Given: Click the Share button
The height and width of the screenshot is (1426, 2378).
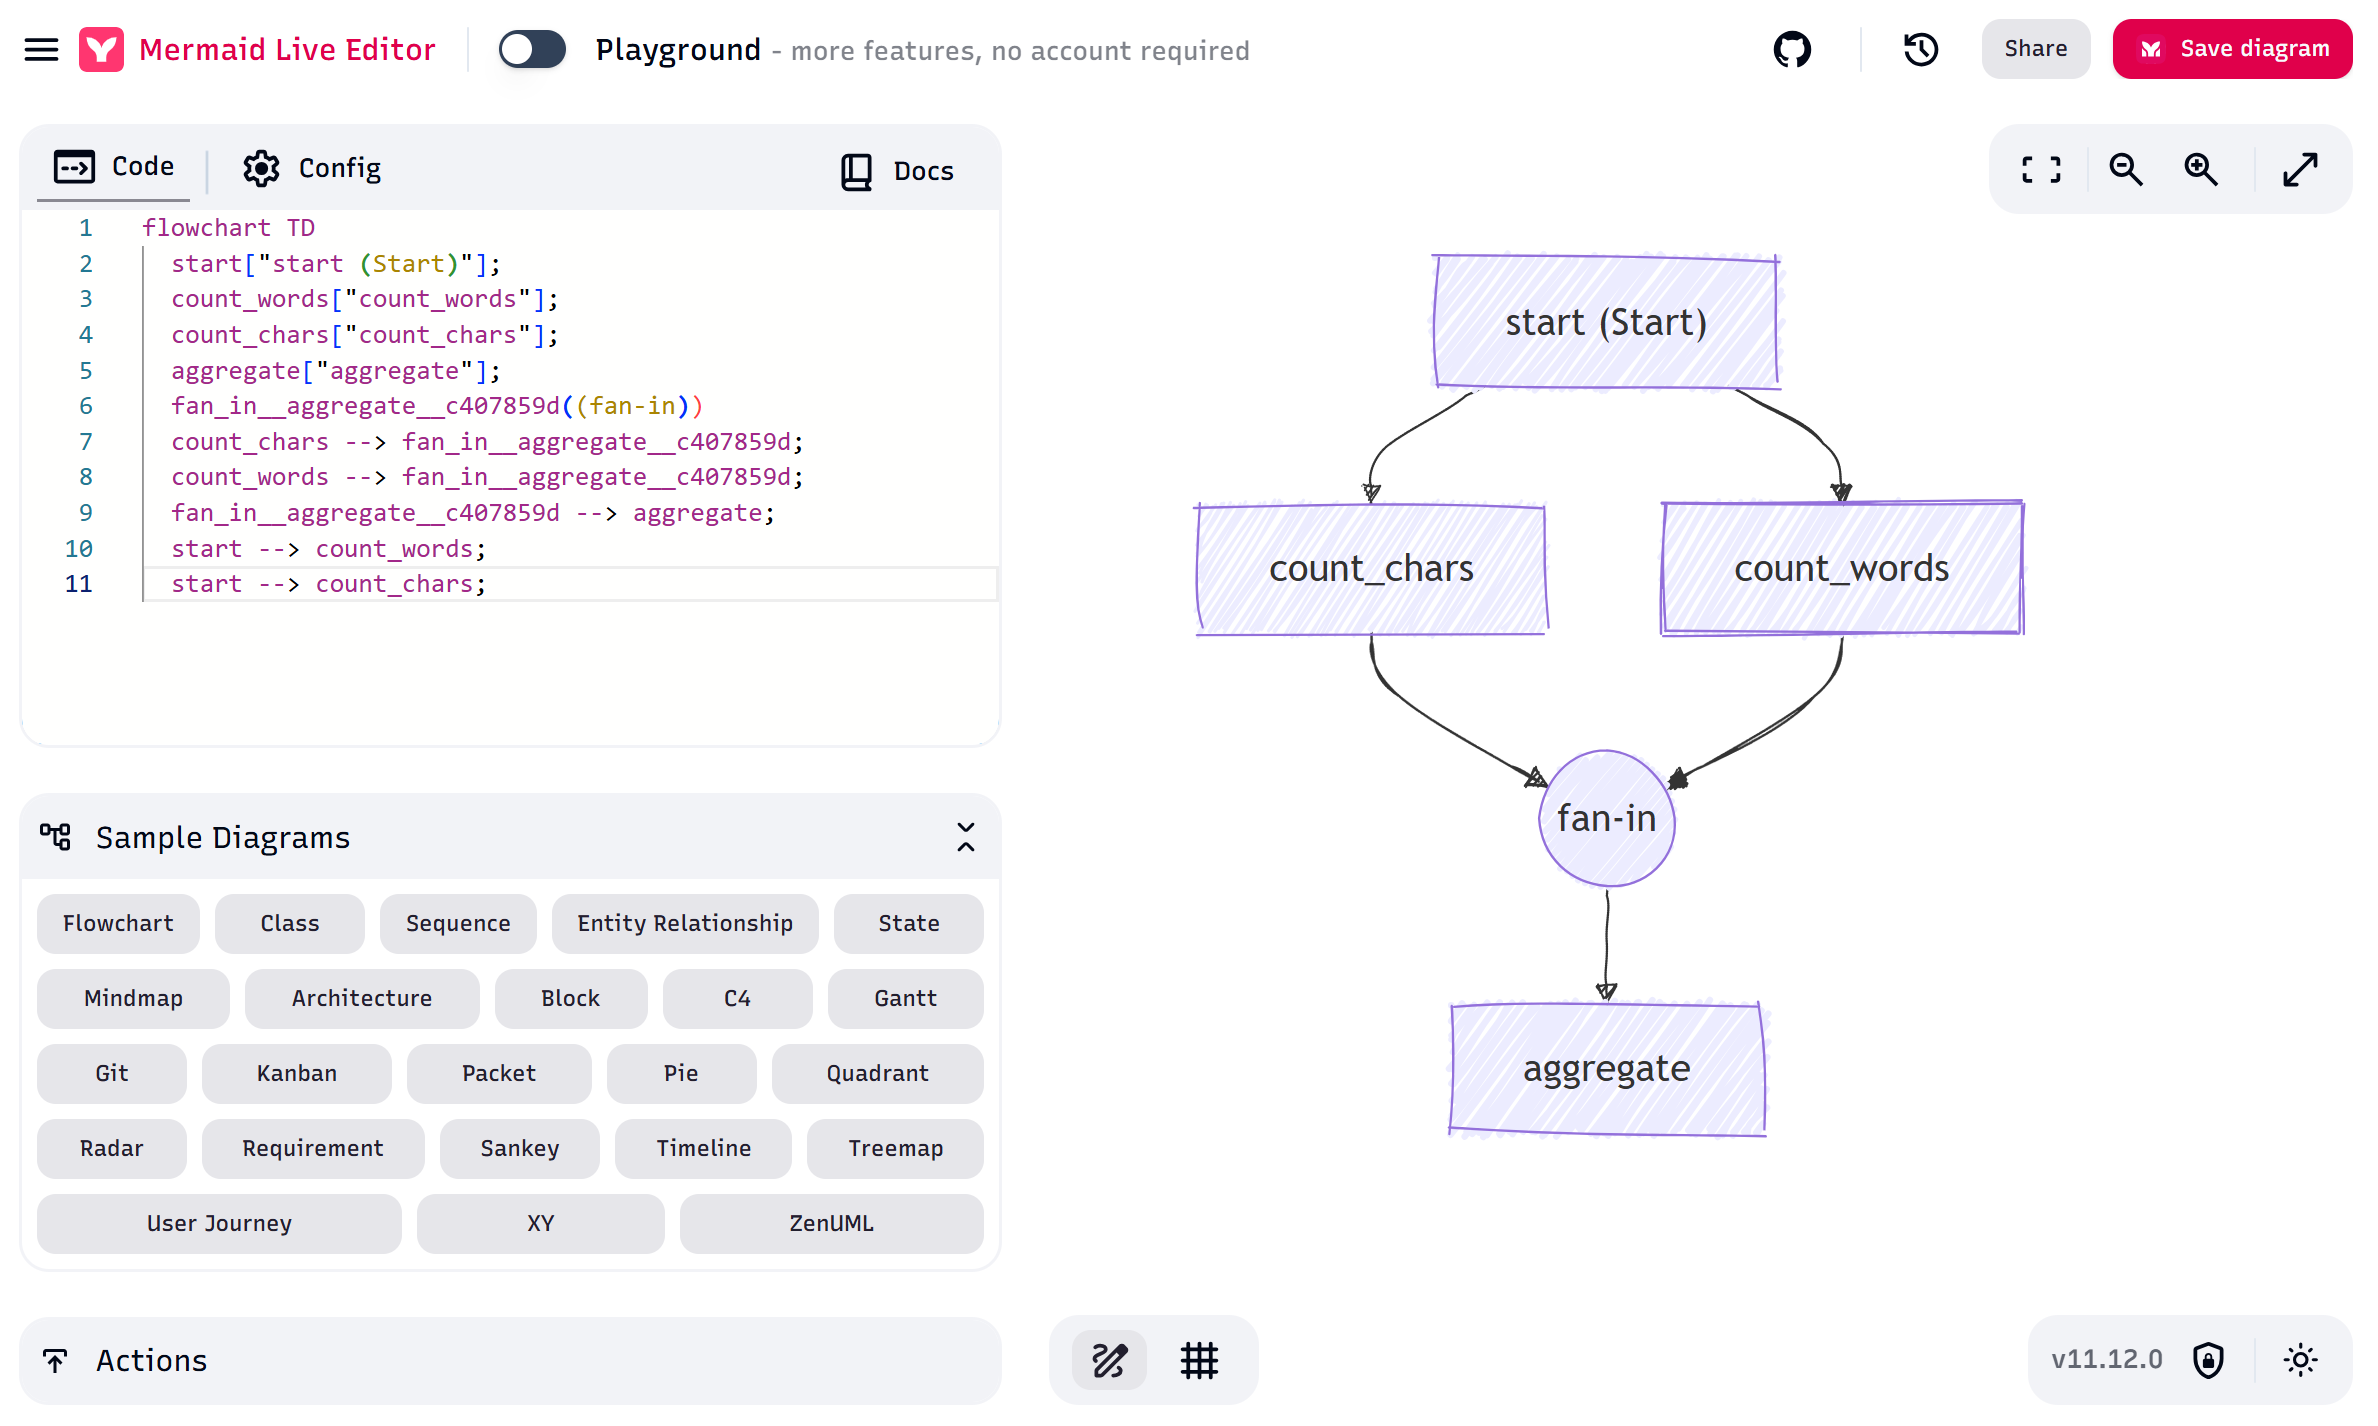Looking at the screenshot, I should (2035, 49).
